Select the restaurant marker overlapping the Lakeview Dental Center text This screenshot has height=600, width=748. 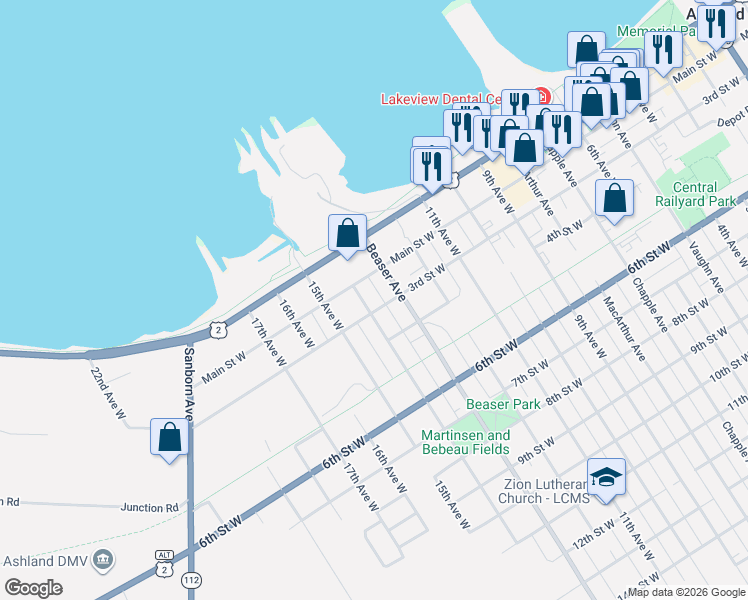(520, 103)
